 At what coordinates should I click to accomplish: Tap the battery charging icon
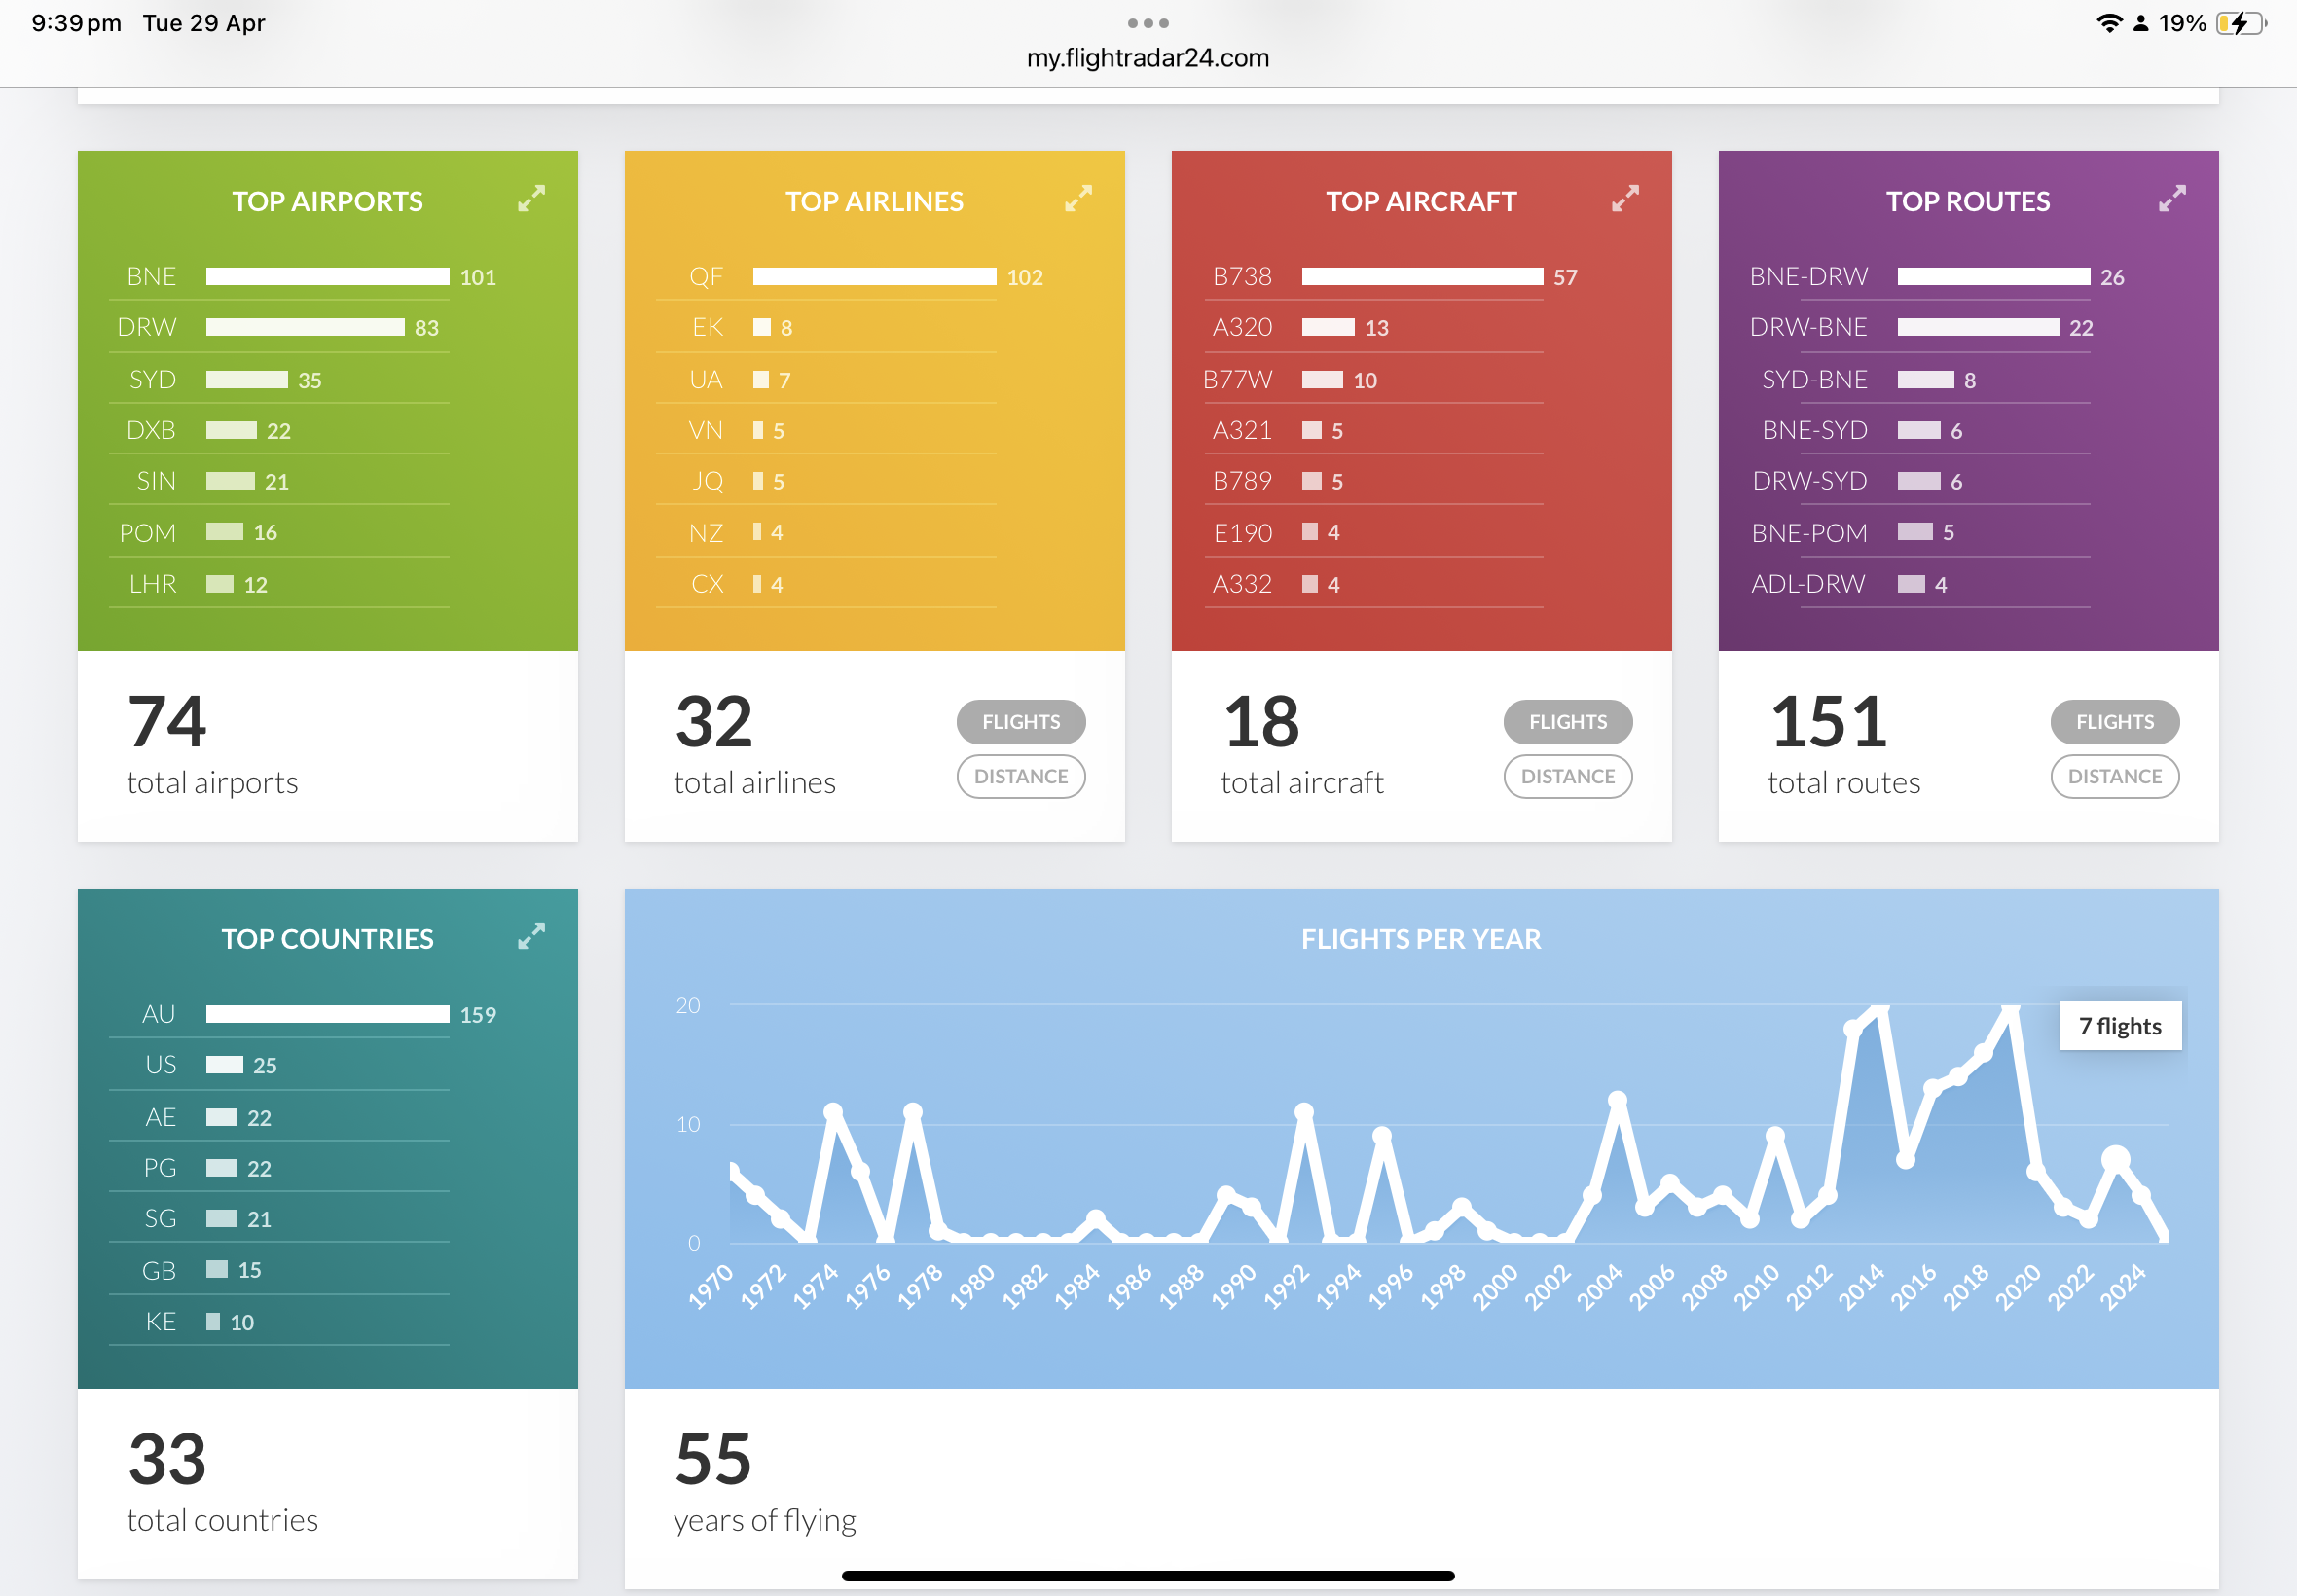pyautogui.click(x=2240, y=23)
